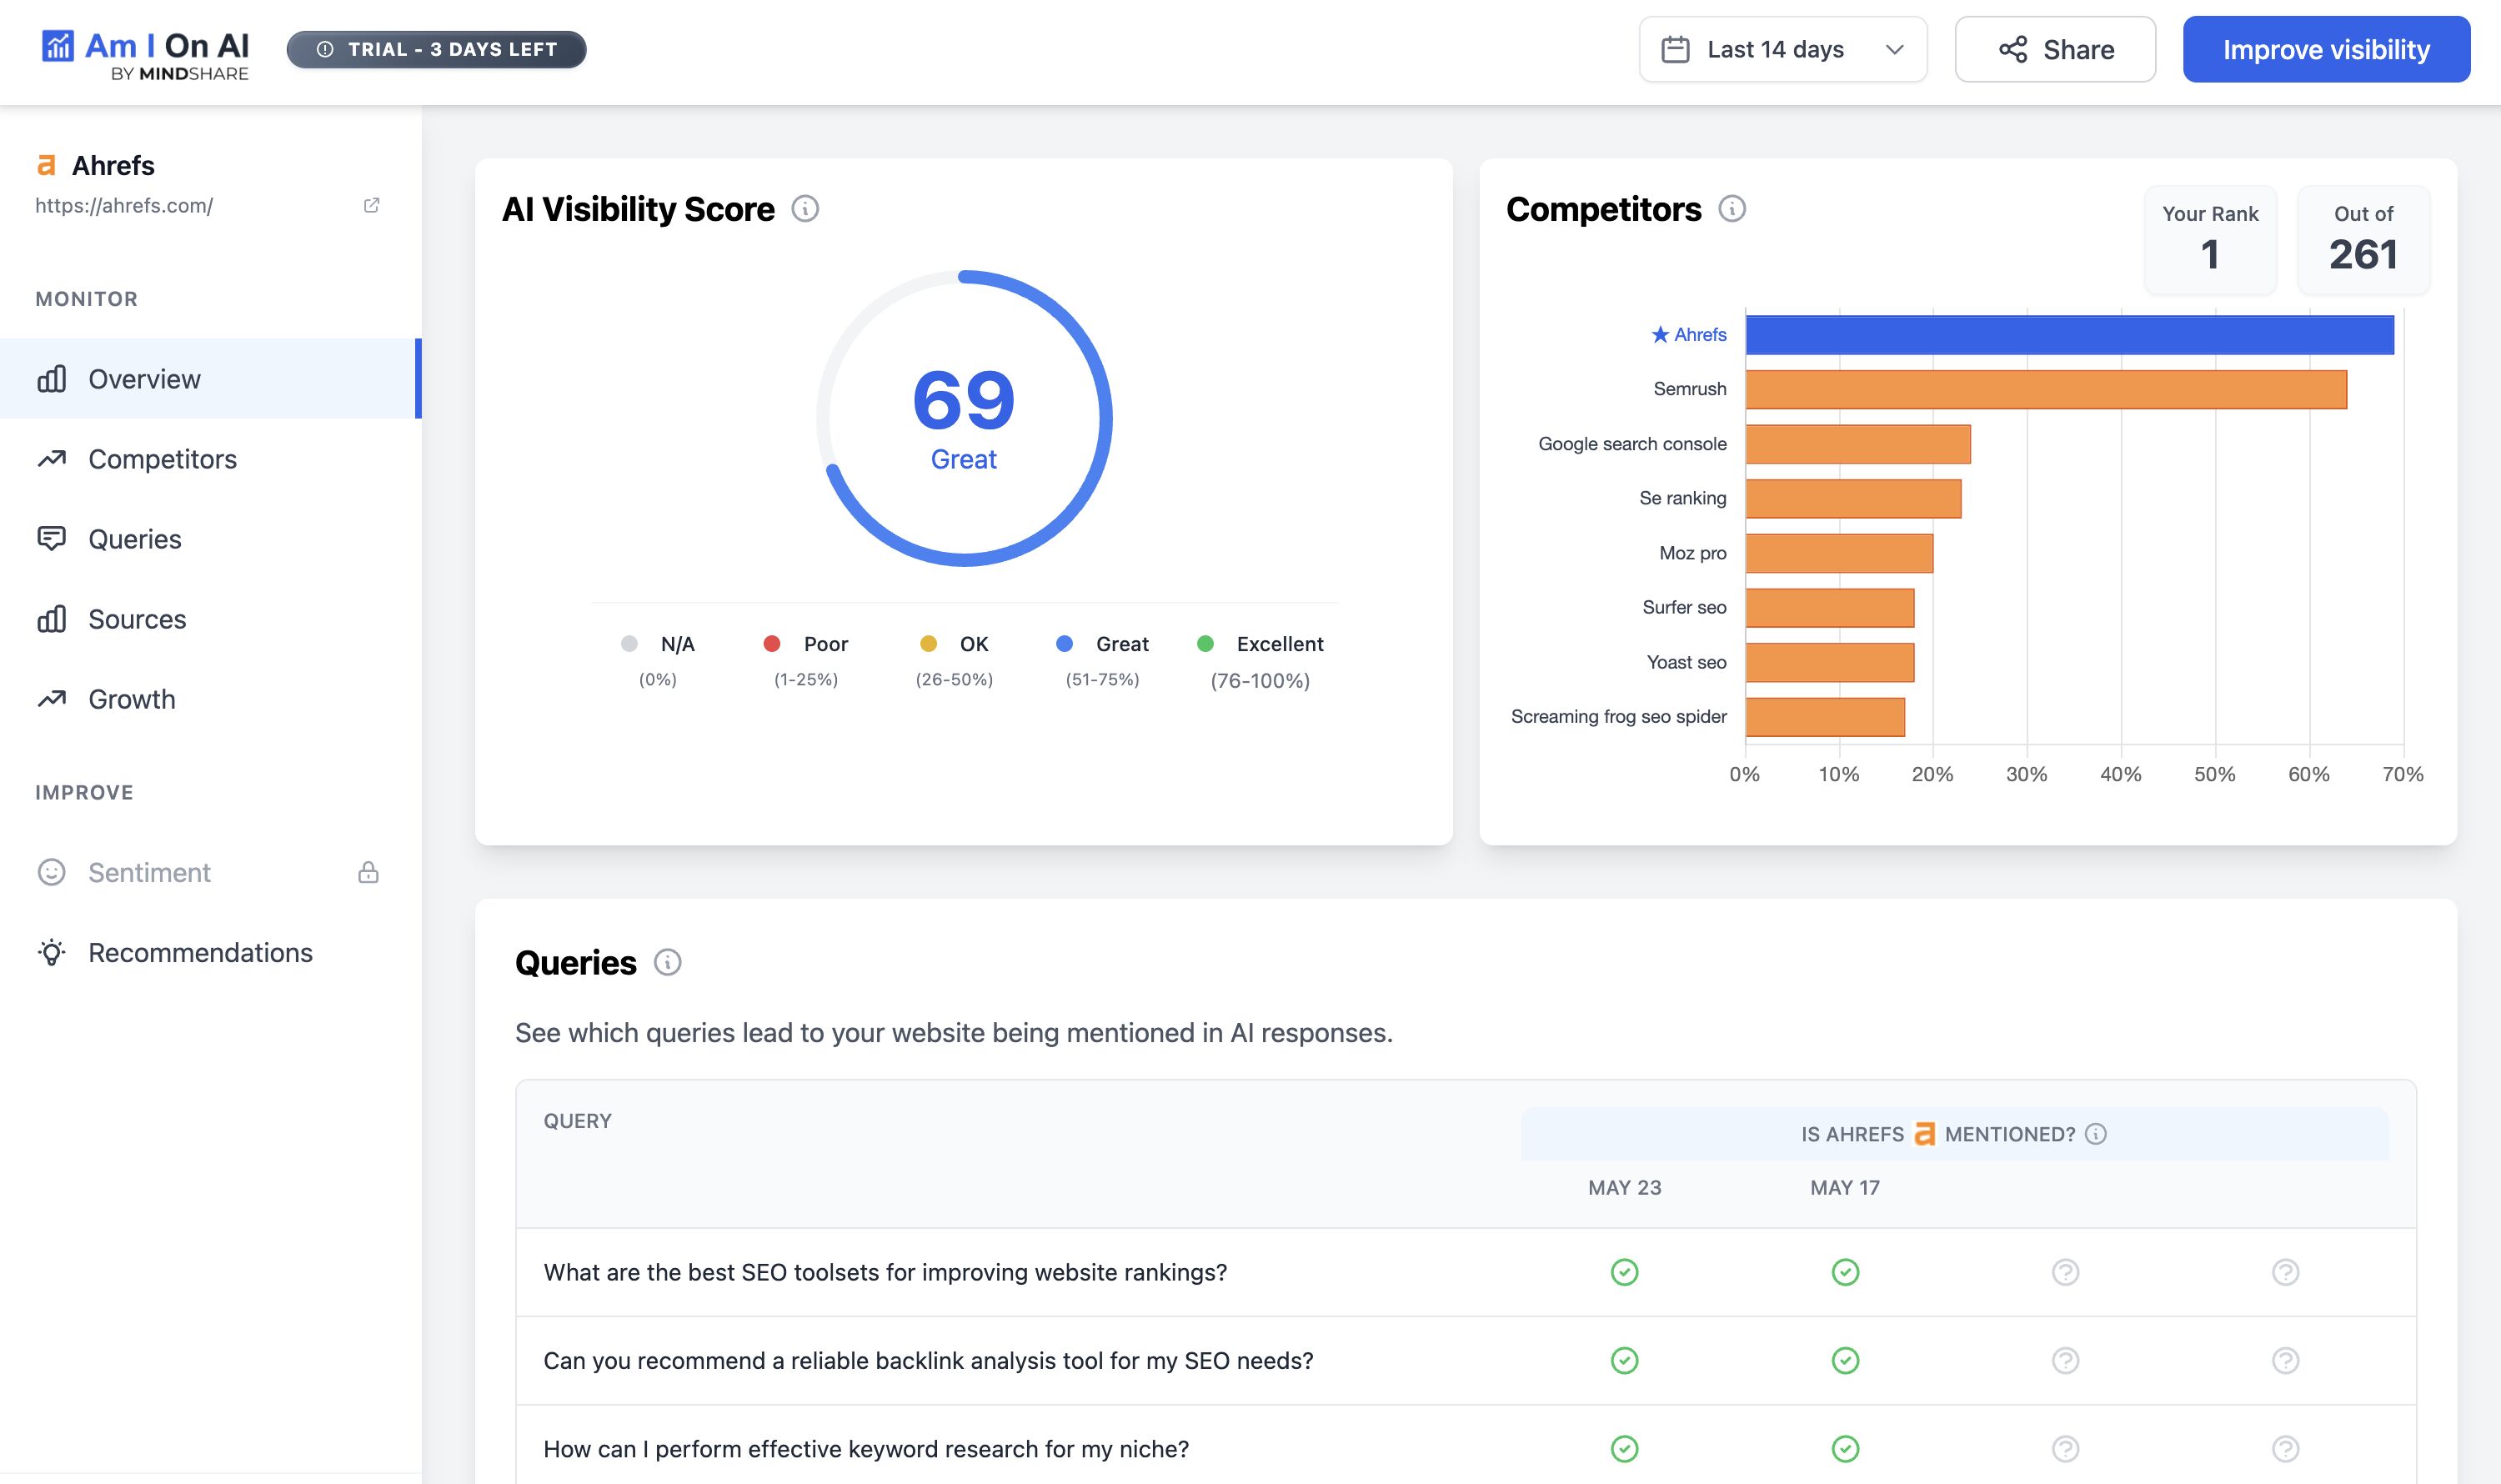This screenshot has width=2501, height=1484.
Task: Click the Share button
Action: (2056, 49)
